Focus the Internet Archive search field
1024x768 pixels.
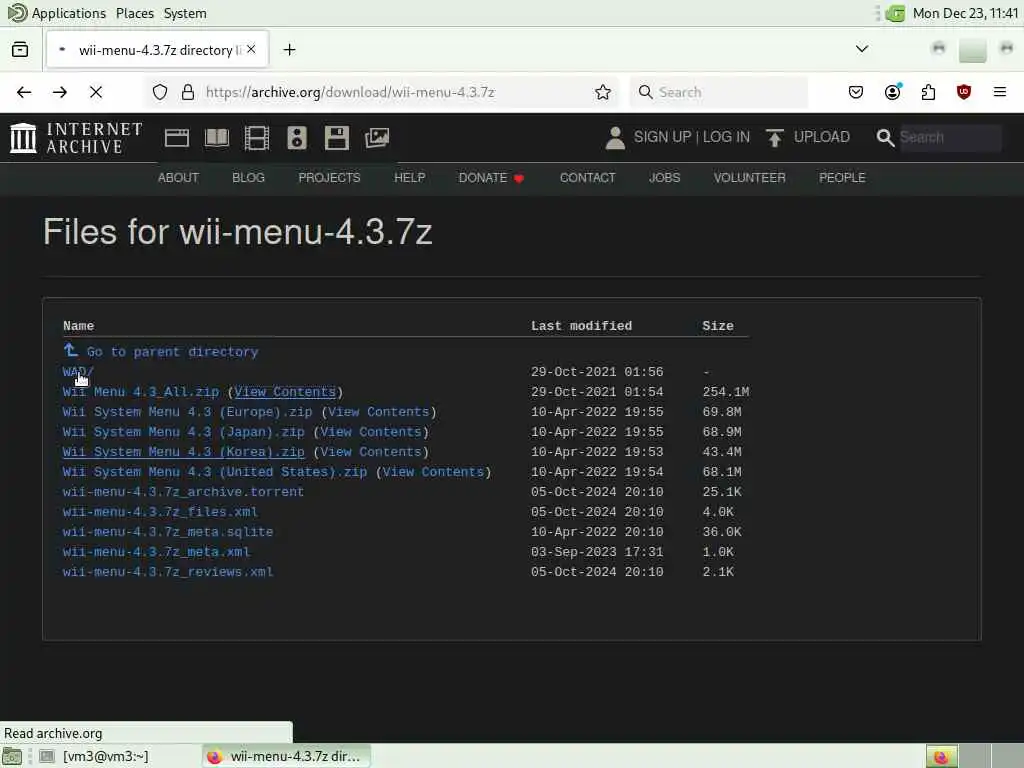pyautogui.click(x=950, y=137)
